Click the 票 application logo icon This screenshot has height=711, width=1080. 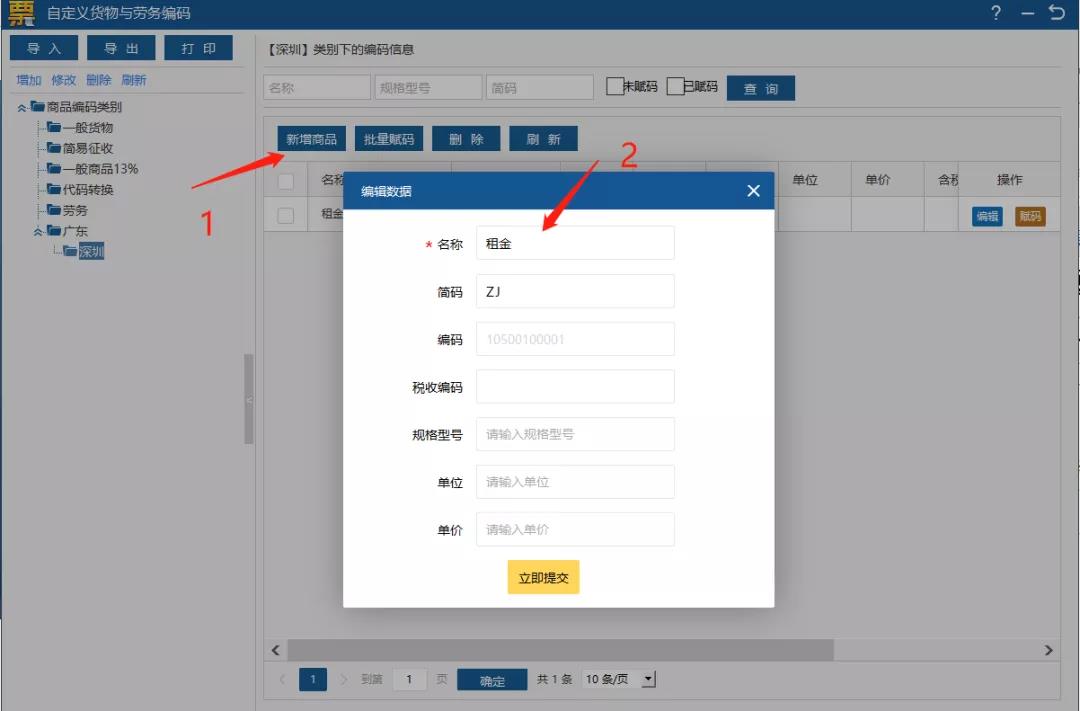(21, 13)
